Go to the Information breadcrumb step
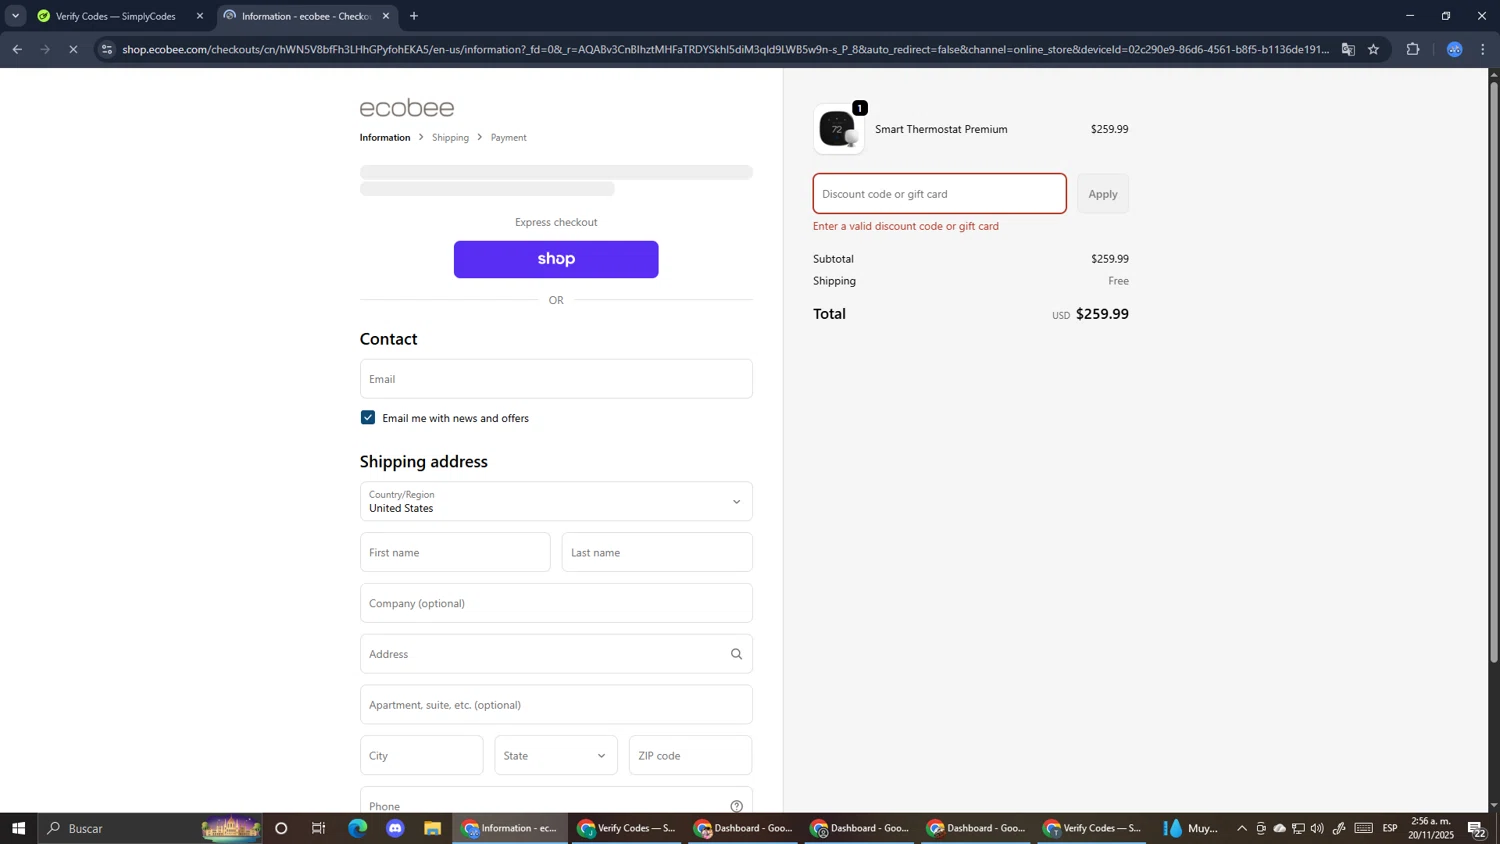The height and width of the screenshot is (844, 1500). click(x=385, y=137)
